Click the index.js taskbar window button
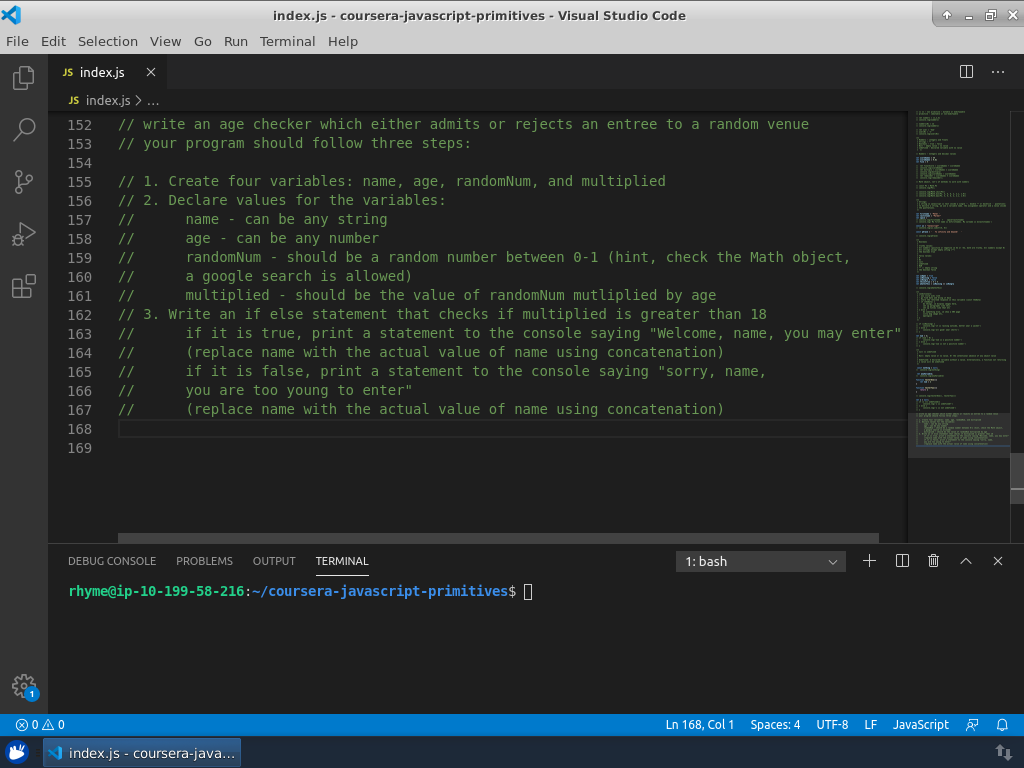The width and height of the screenshot is (1024, 768). [142, 753]
